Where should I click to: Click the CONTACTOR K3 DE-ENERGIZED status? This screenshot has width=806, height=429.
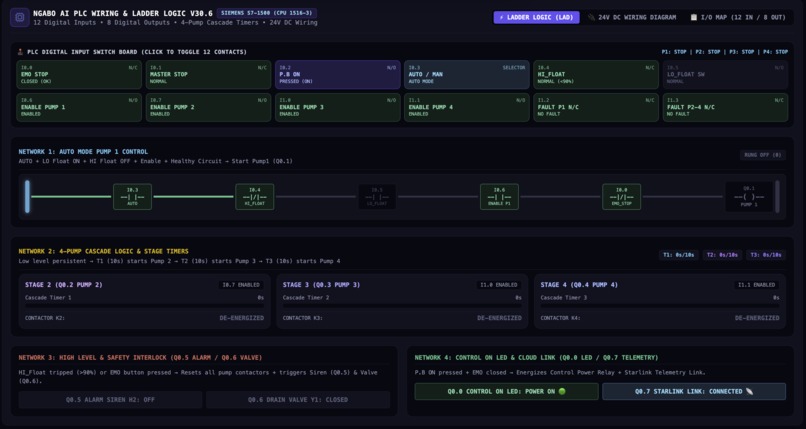499,318
